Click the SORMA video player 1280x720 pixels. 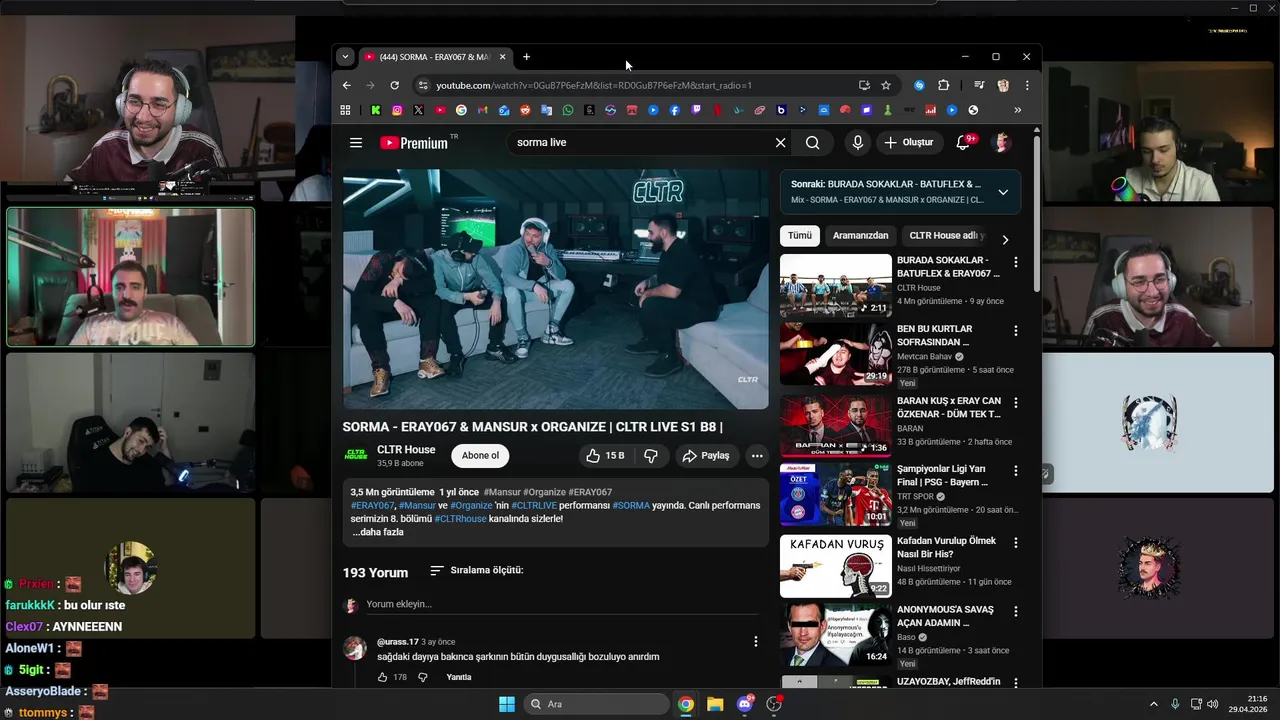556,289
